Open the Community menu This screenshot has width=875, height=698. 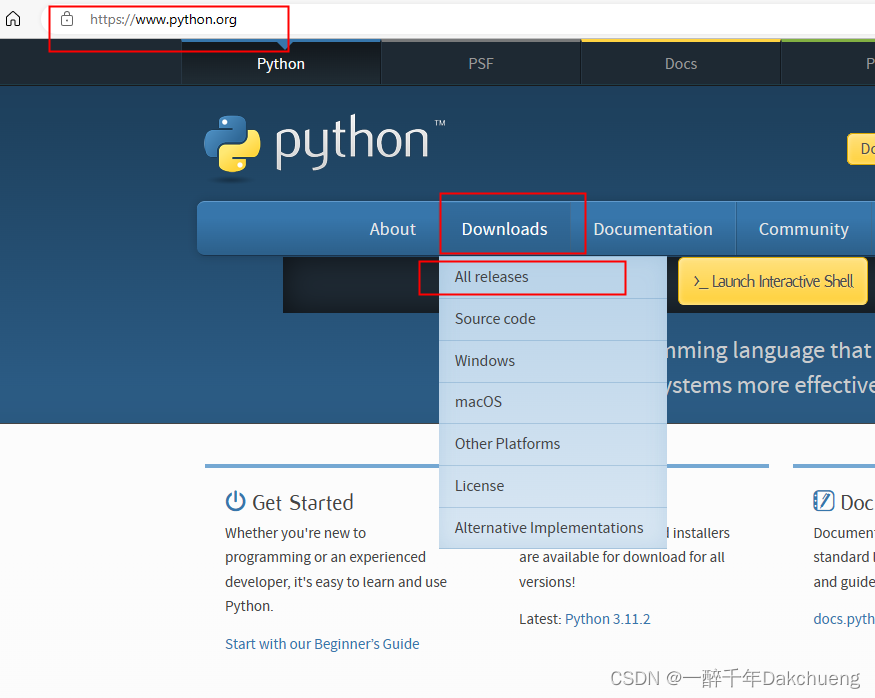point(804,229)
